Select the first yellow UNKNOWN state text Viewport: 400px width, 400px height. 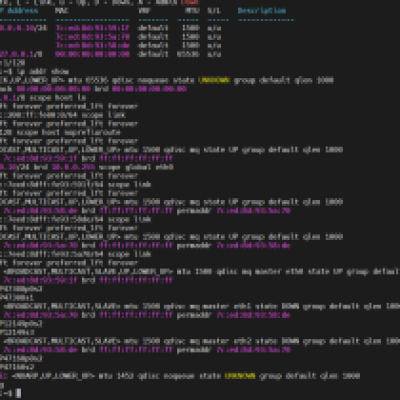click(214, 80)
